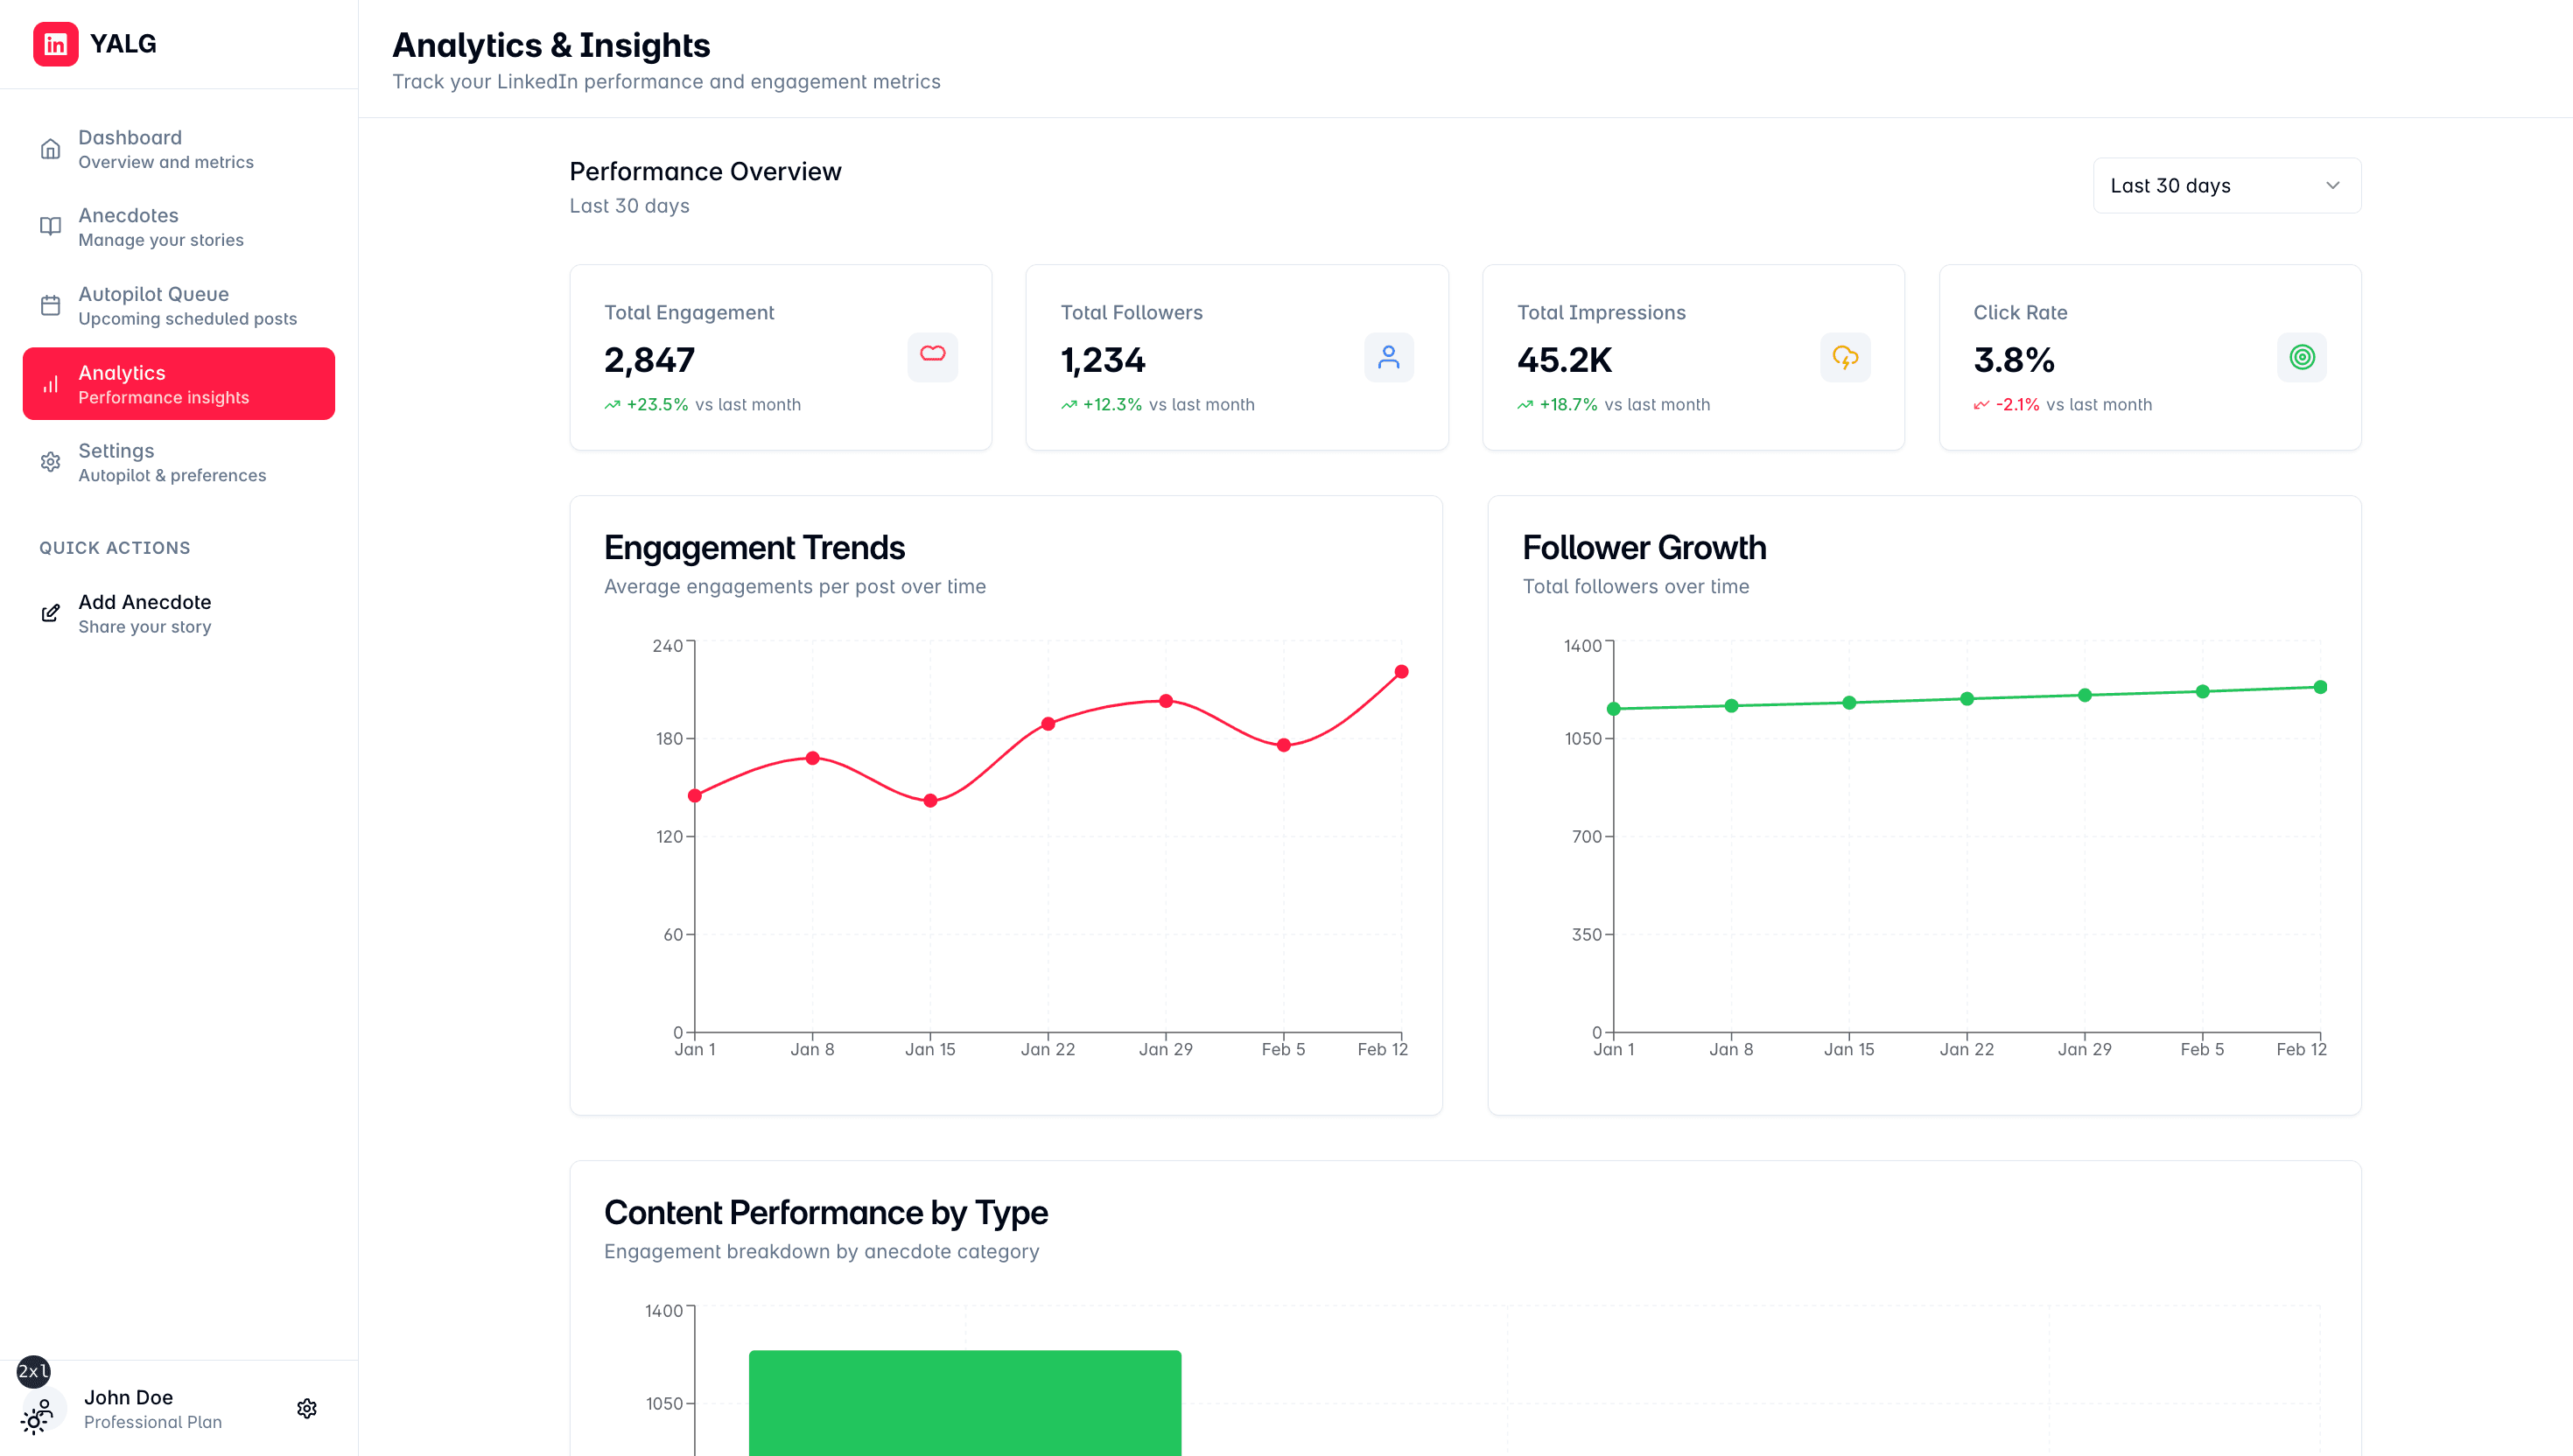Click the Engagement Trends data point for Feb 5
The image size is (2573, 1456).
(x=1284, y=745)
